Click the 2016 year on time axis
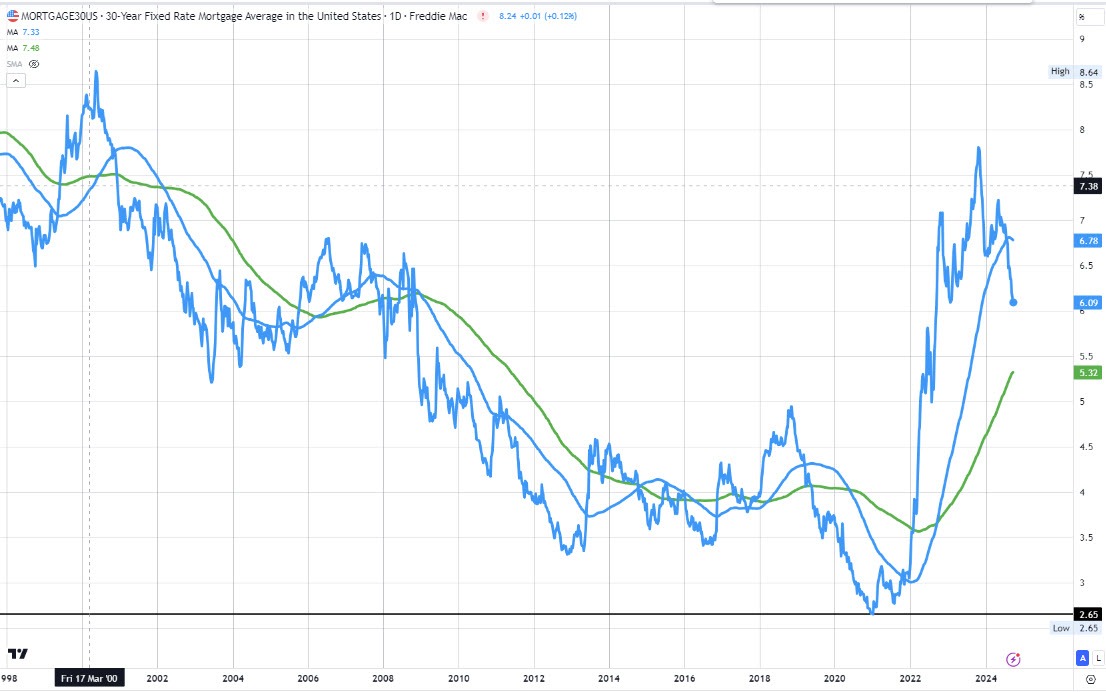 [684, 679]
